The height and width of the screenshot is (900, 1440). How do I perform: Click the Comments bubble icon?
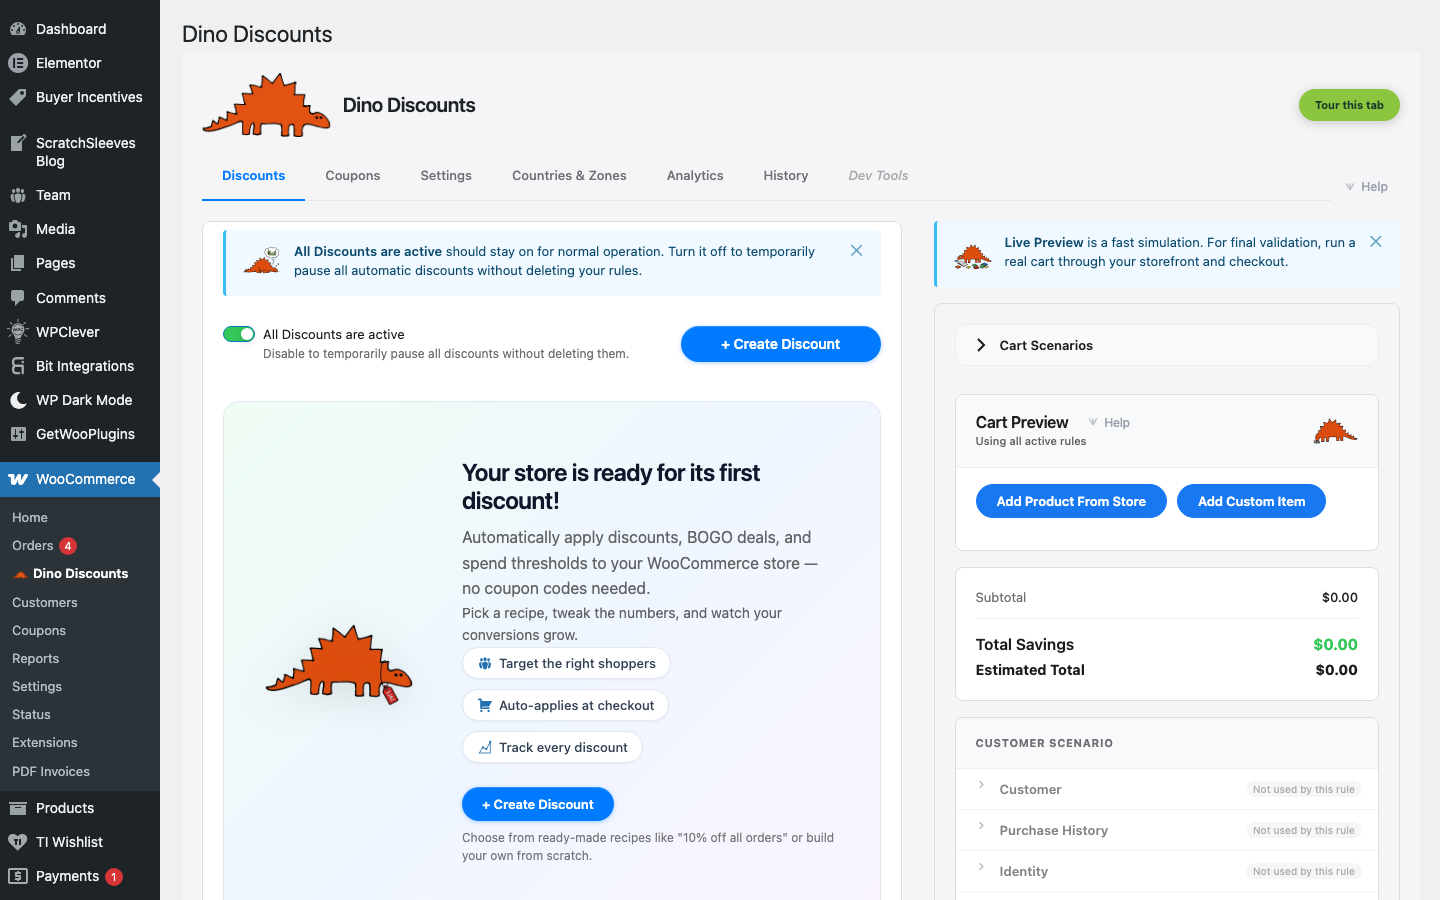18,298
